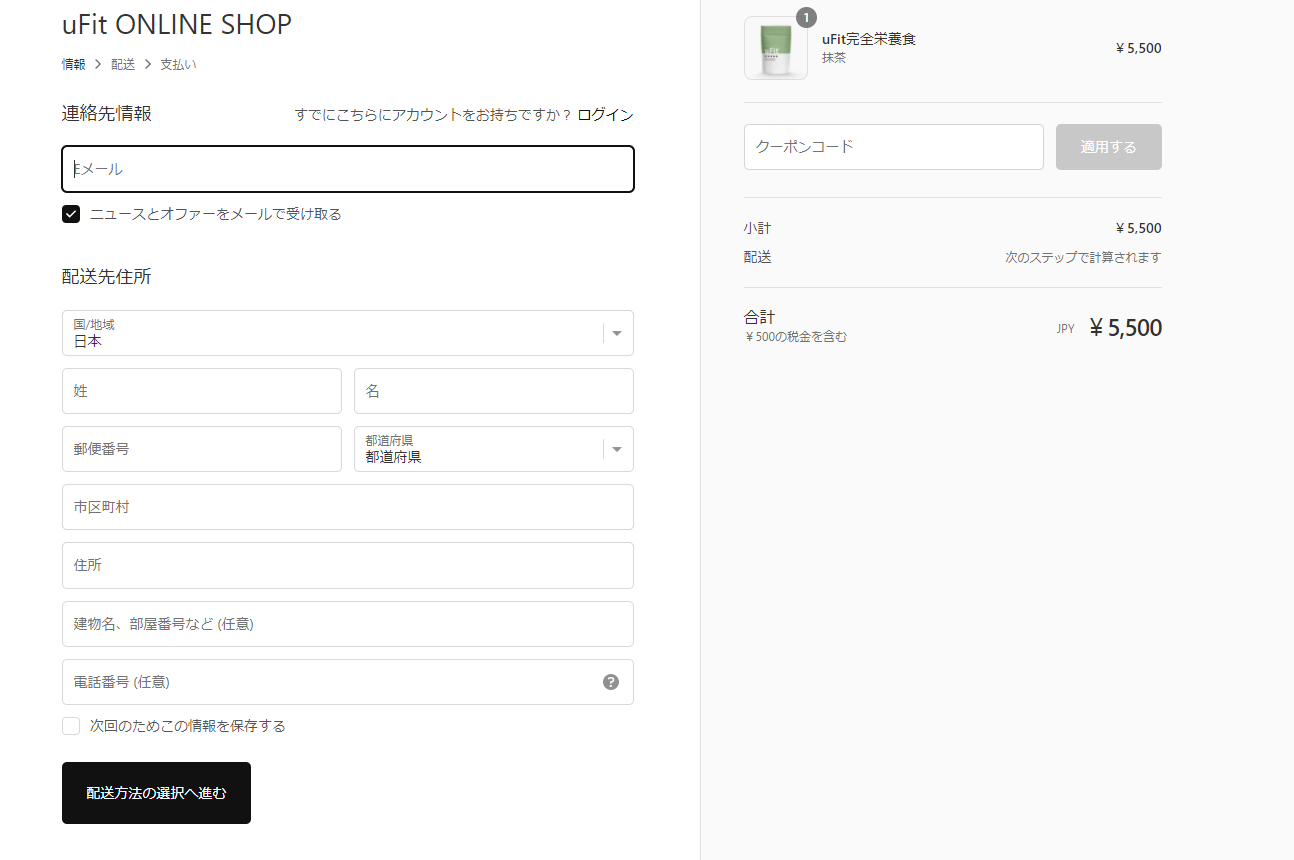Screen dimensions: 1294x860
Task: Click 配送方法の選択へ進む button
Action: [156, 793]
